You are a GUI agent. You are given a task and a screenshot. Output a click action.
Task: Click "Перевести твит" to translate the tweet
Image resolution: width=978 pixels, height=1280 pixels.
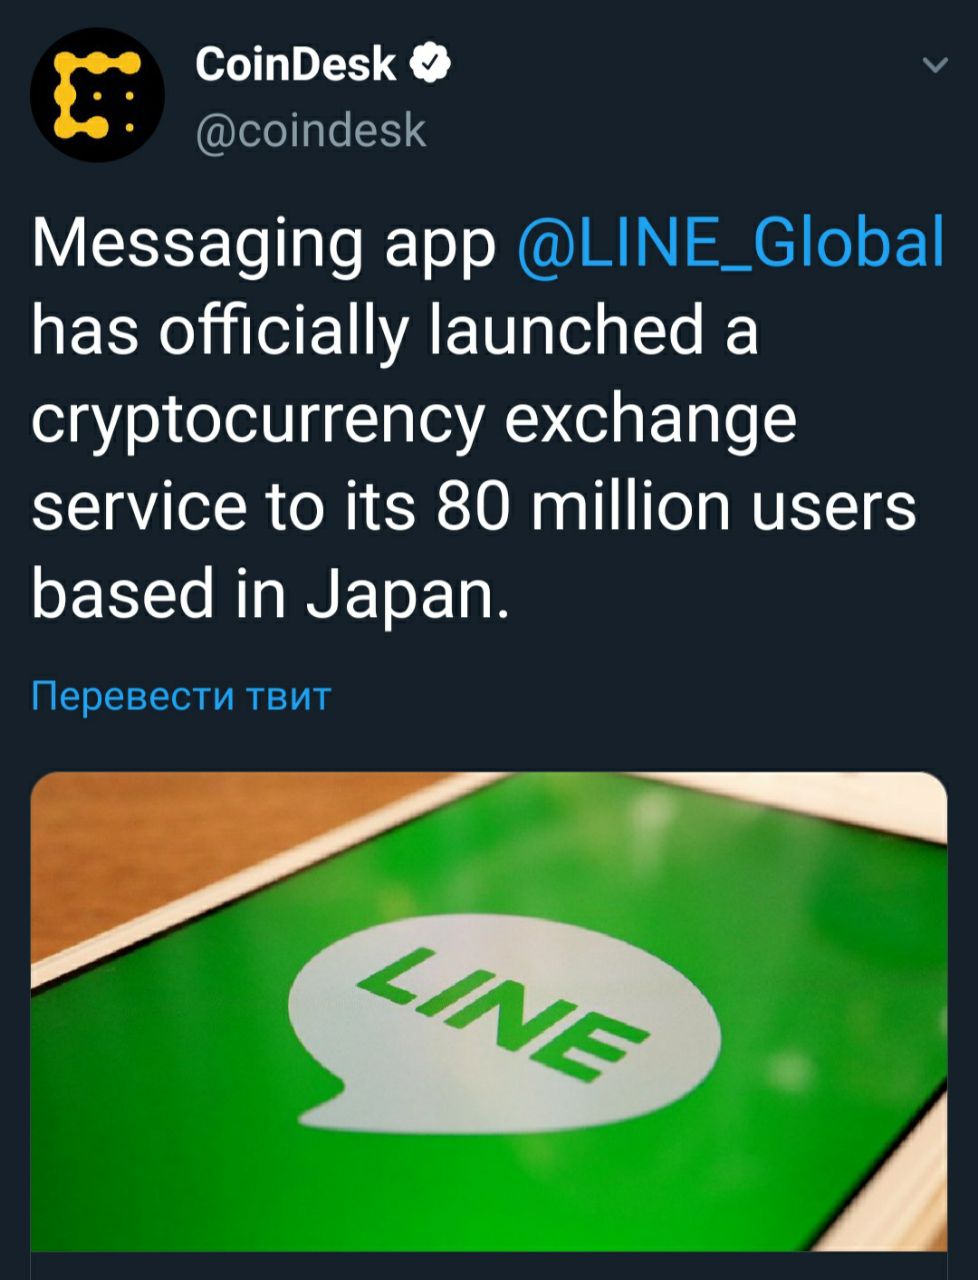point(180,695)
